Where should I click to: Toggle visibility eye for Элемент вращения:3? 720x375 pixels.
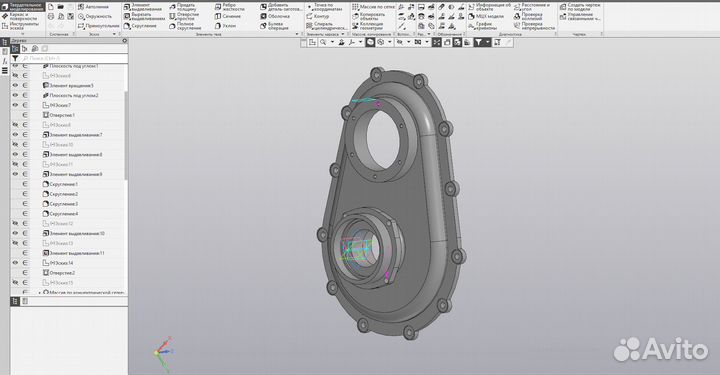(15, 85)
